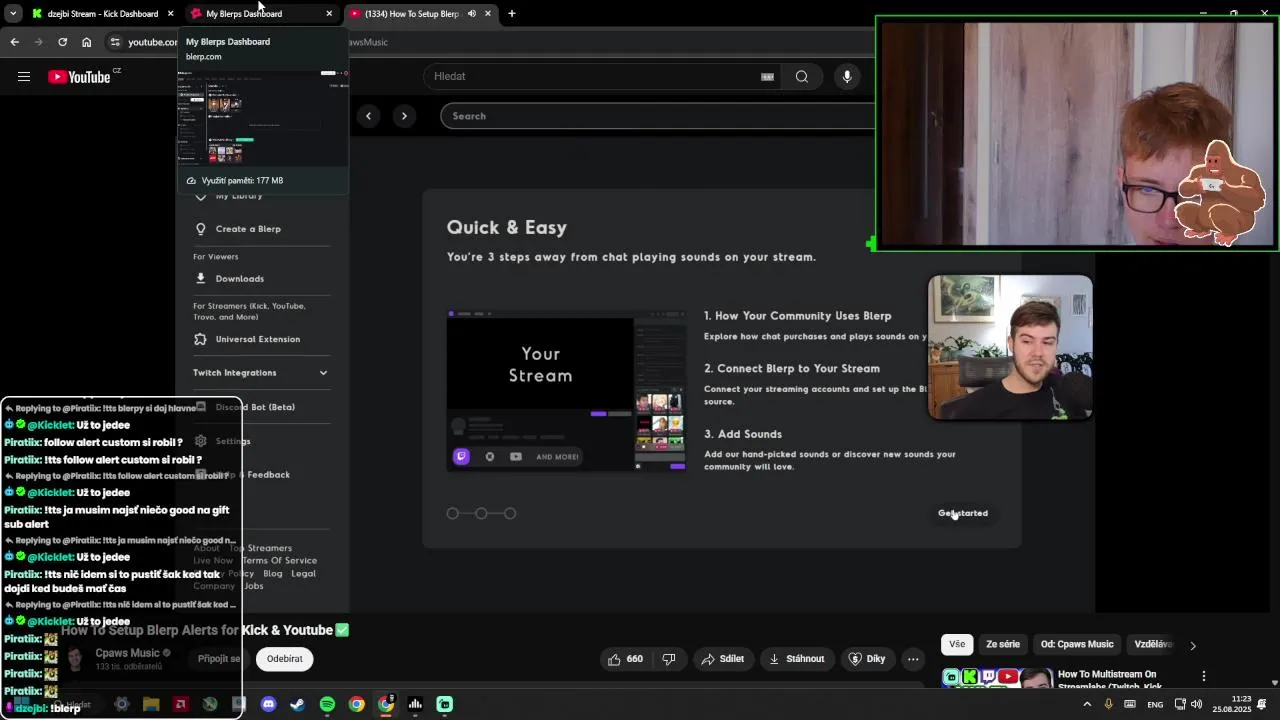Open Spotify from the taskbar
The image size is (1280, 720).
click(327, 704)
